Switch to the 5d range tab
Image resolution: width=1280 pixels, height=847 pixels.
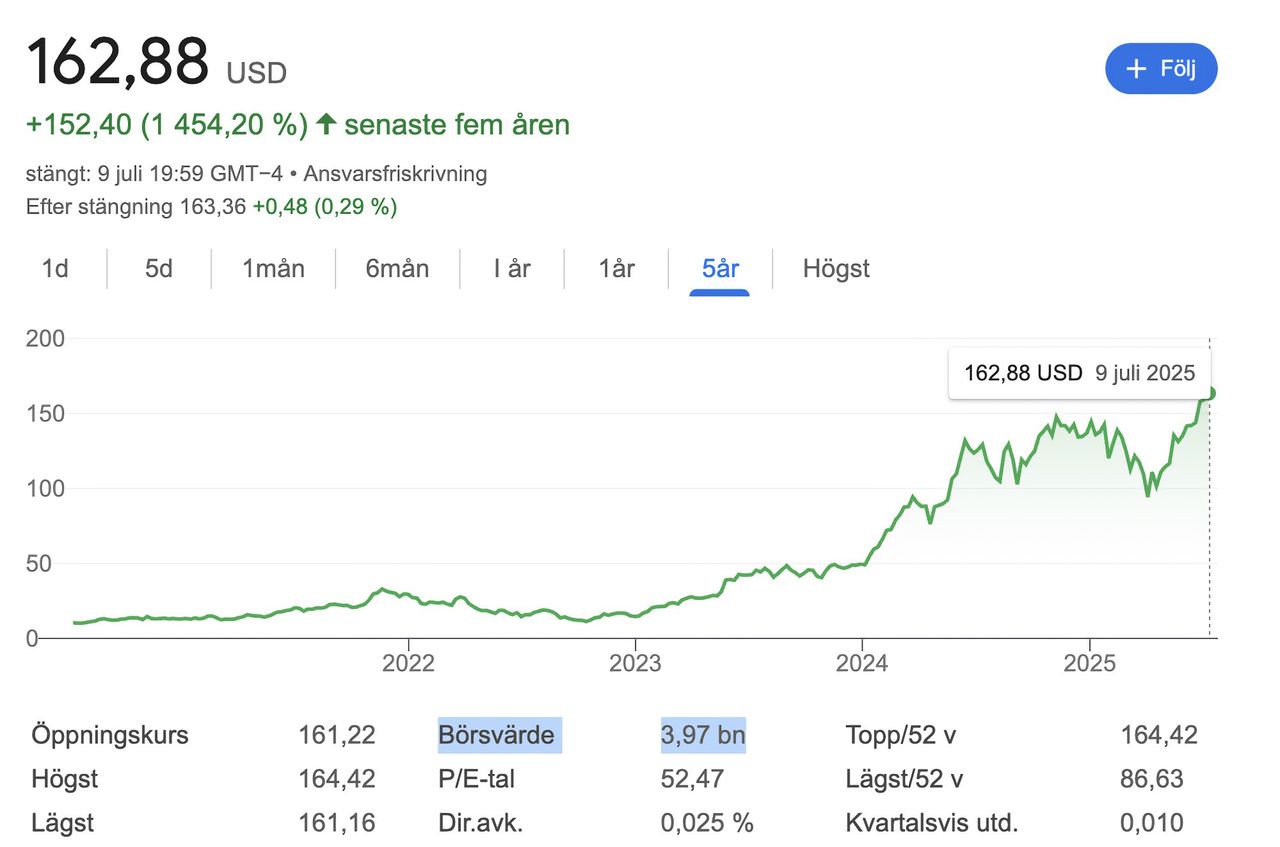click(x=159, y=268)
